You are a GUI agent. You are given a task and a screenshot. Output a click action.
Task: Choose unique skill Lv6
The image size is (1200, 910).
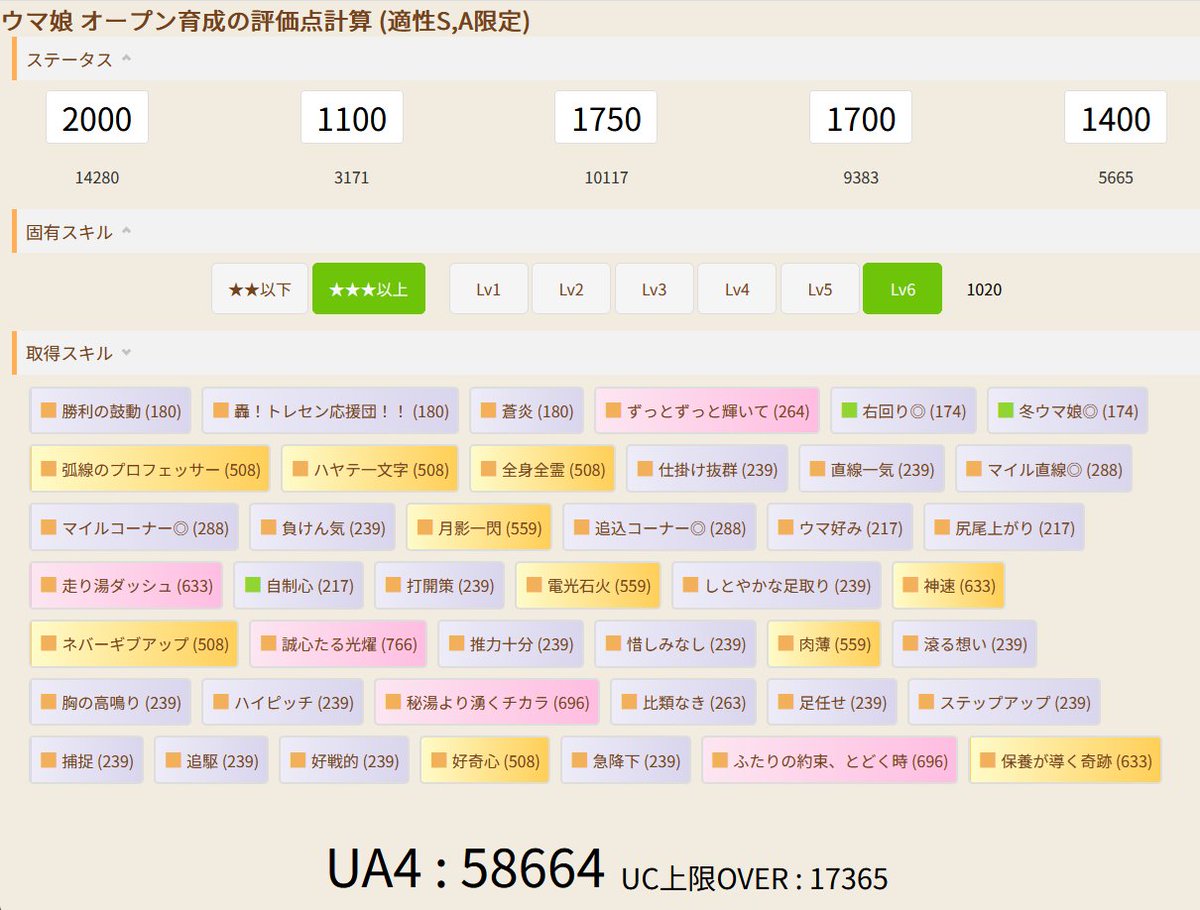coord(902,289)
